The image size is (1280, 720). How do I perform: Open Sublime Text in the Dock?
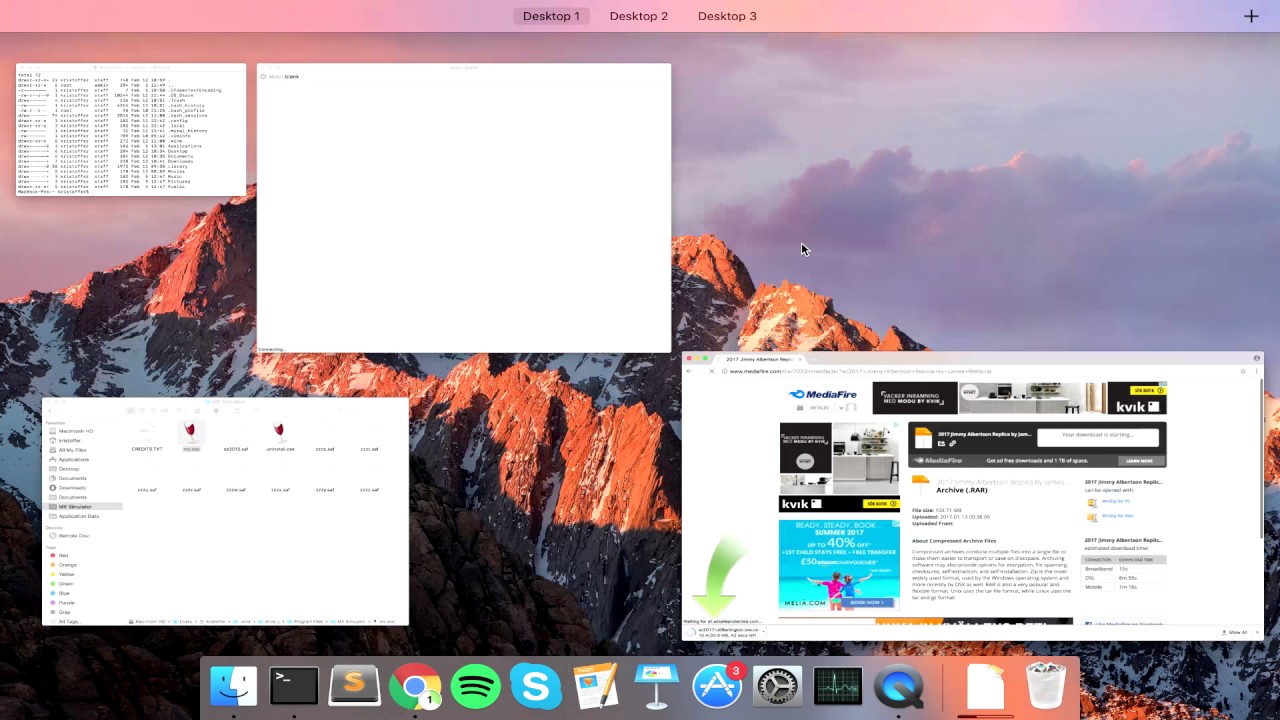[x=354, y=687]
